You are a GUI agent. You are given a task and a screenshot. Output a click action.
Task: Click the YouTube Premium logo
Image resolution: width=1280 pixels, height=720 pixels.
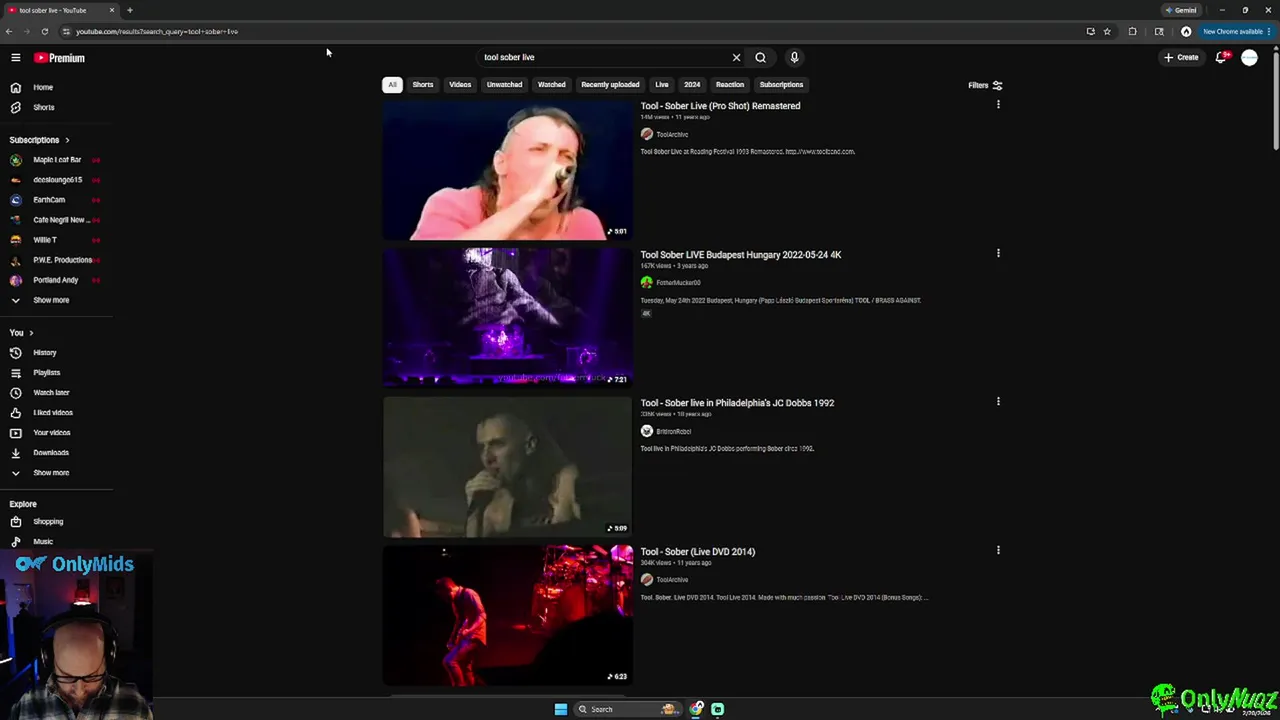pos(59,58)
